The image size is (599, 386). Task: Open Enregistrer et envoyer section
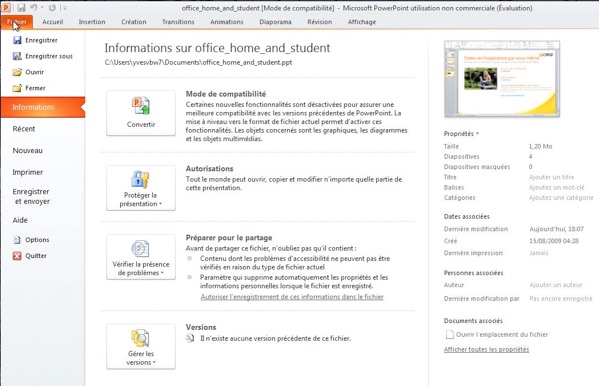31,196
